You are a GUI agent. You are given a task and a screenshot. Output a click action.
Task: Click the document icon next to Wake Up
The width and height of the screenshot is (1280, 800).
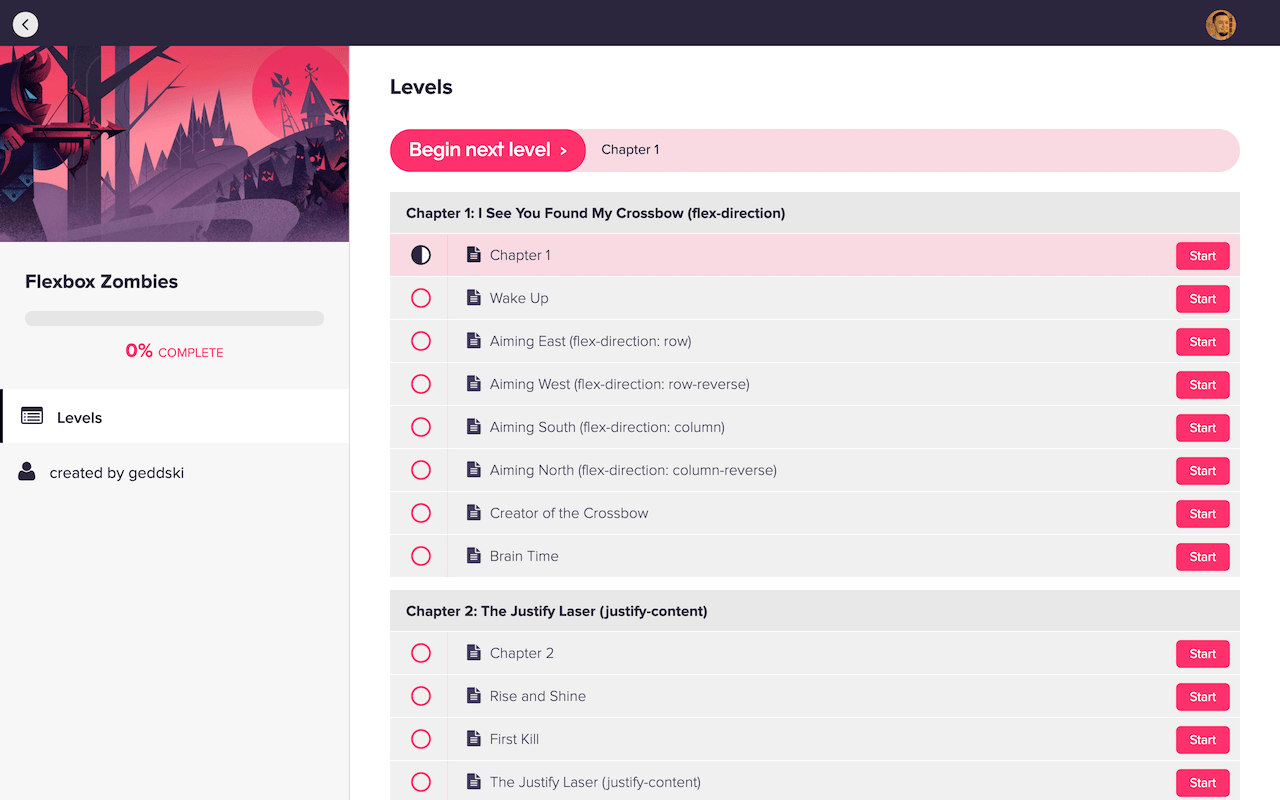[x=473, y=298]
